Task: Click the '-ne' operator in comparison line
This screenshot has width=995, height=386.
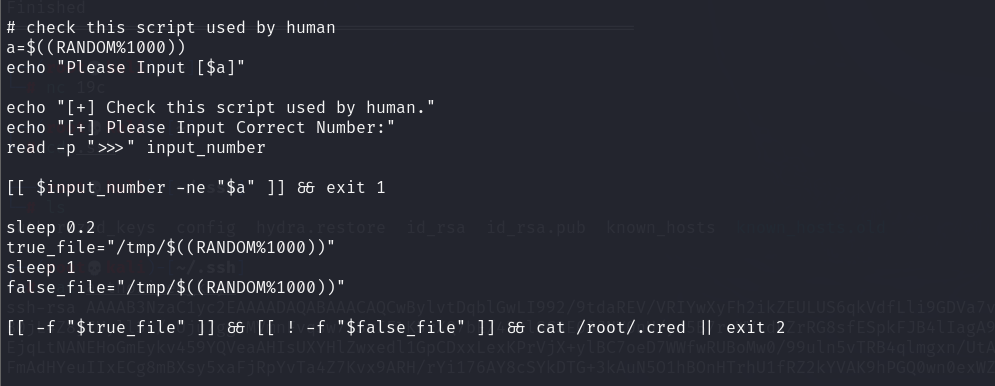Action: click(190, 188)
